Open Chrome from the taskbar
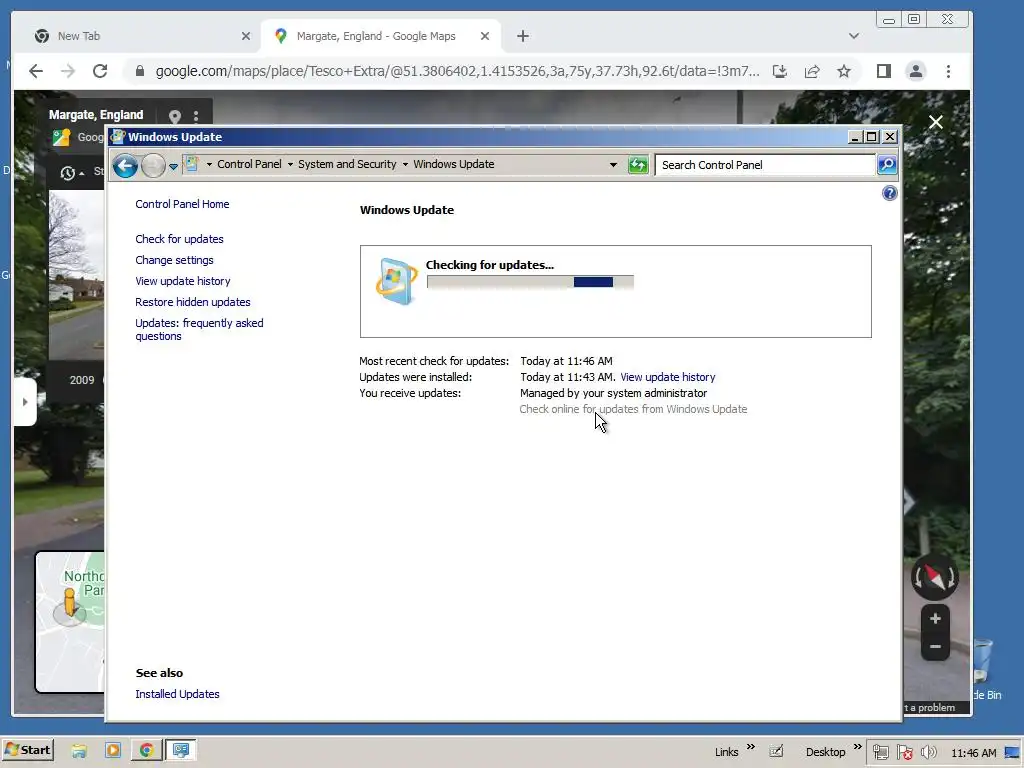Image resolution: width=1024 pixels, height=768 pixels. pyautogui.click(x=146, y=750)
